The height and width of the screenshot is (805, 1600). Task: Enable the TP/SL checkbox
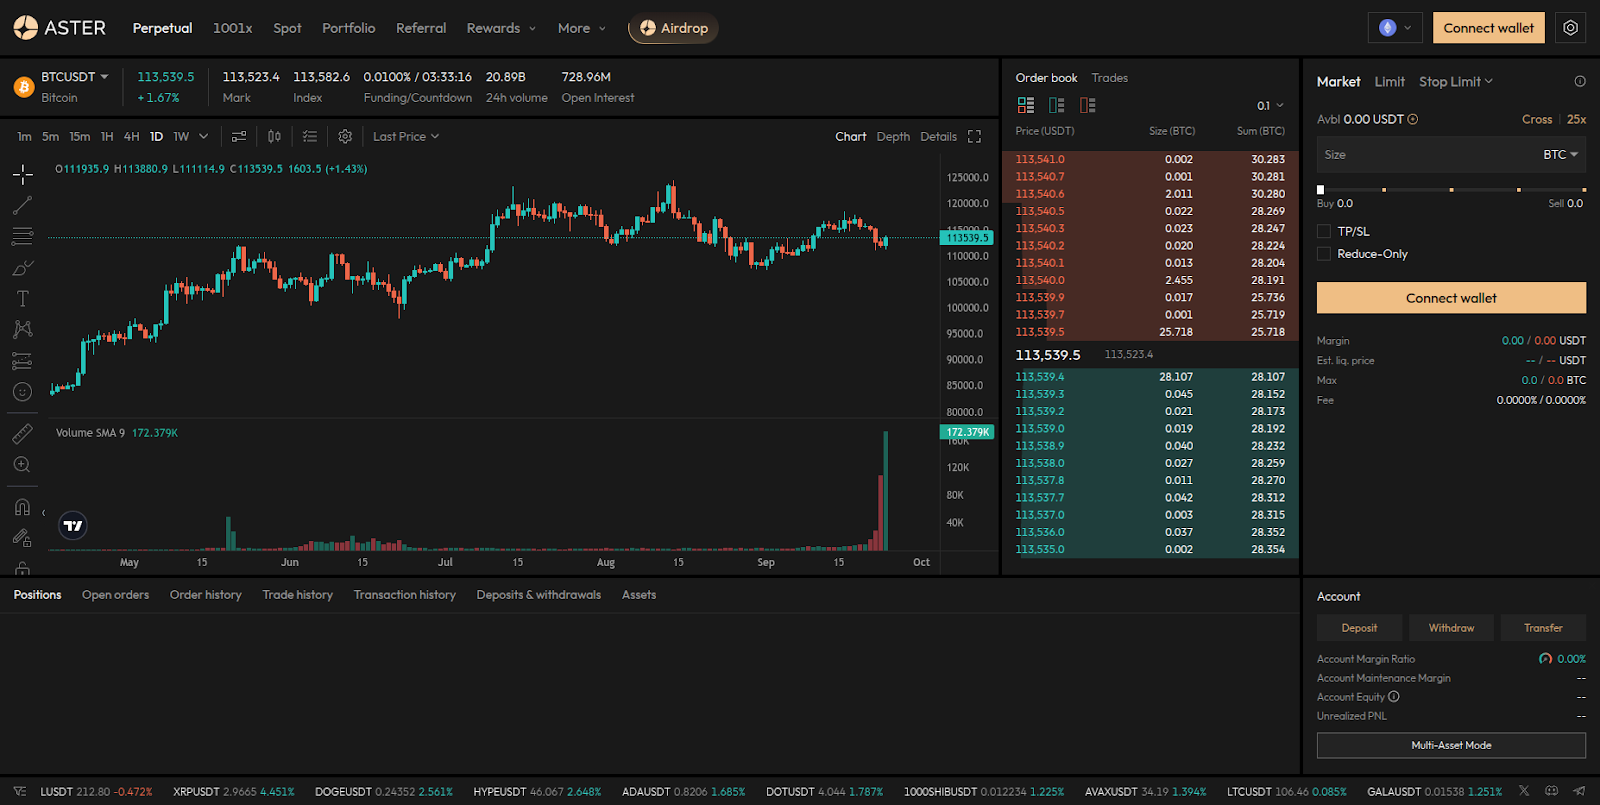[1324, 231]
